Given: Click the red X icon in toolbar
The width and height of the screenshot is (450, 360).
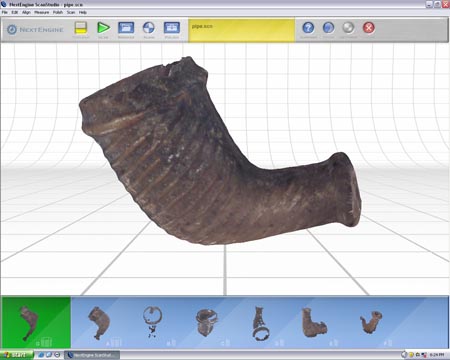Looking at the screenshot, I should [369, 28].
